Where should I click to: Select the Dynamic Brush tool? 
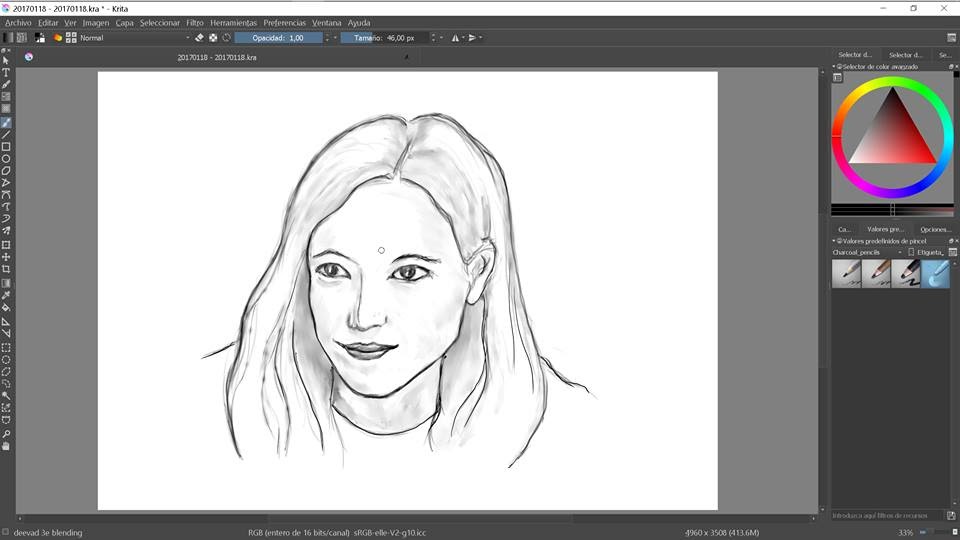point(6,219)
